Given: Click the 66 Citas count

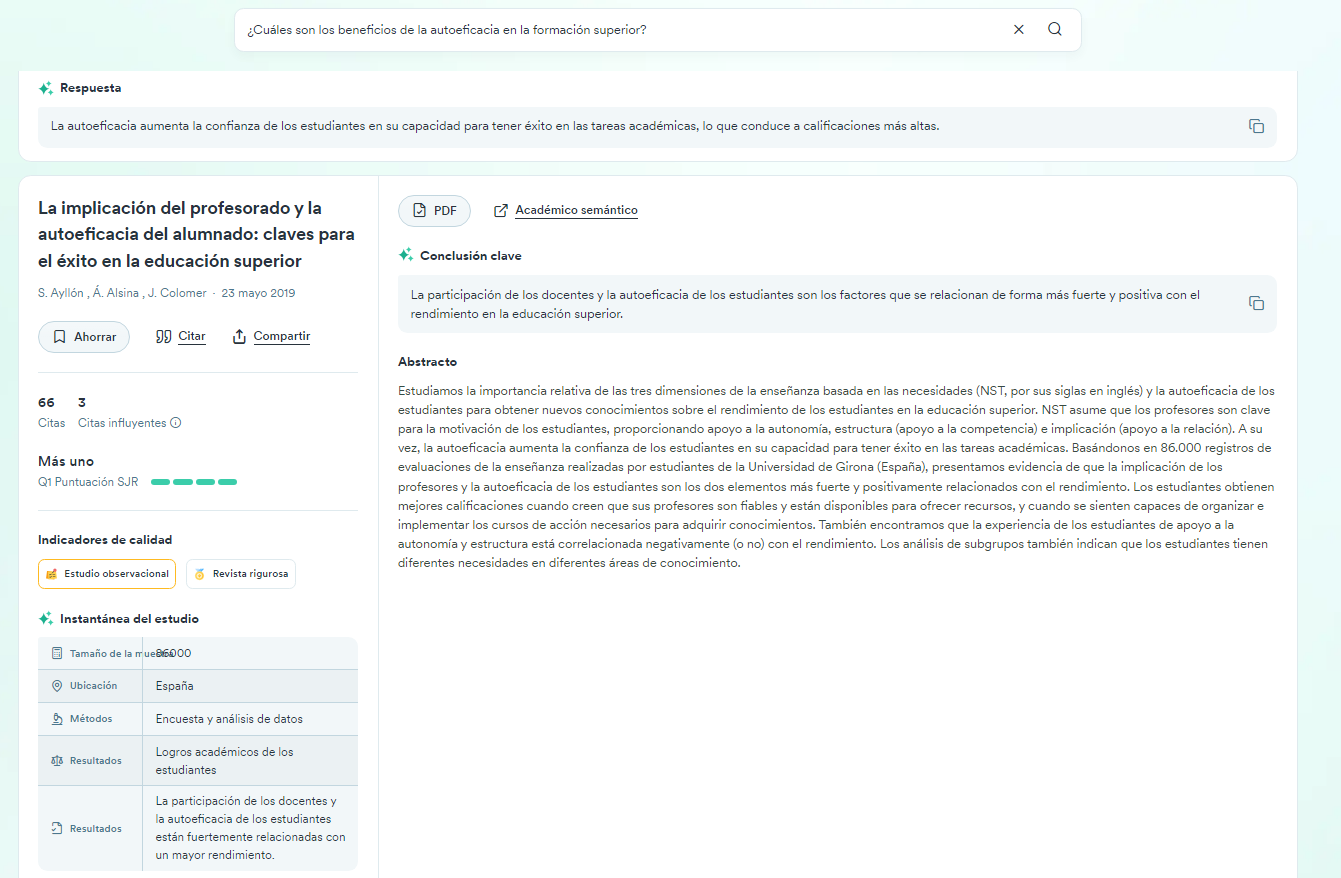Looking at the screenshot, I should tap(47, 403).
